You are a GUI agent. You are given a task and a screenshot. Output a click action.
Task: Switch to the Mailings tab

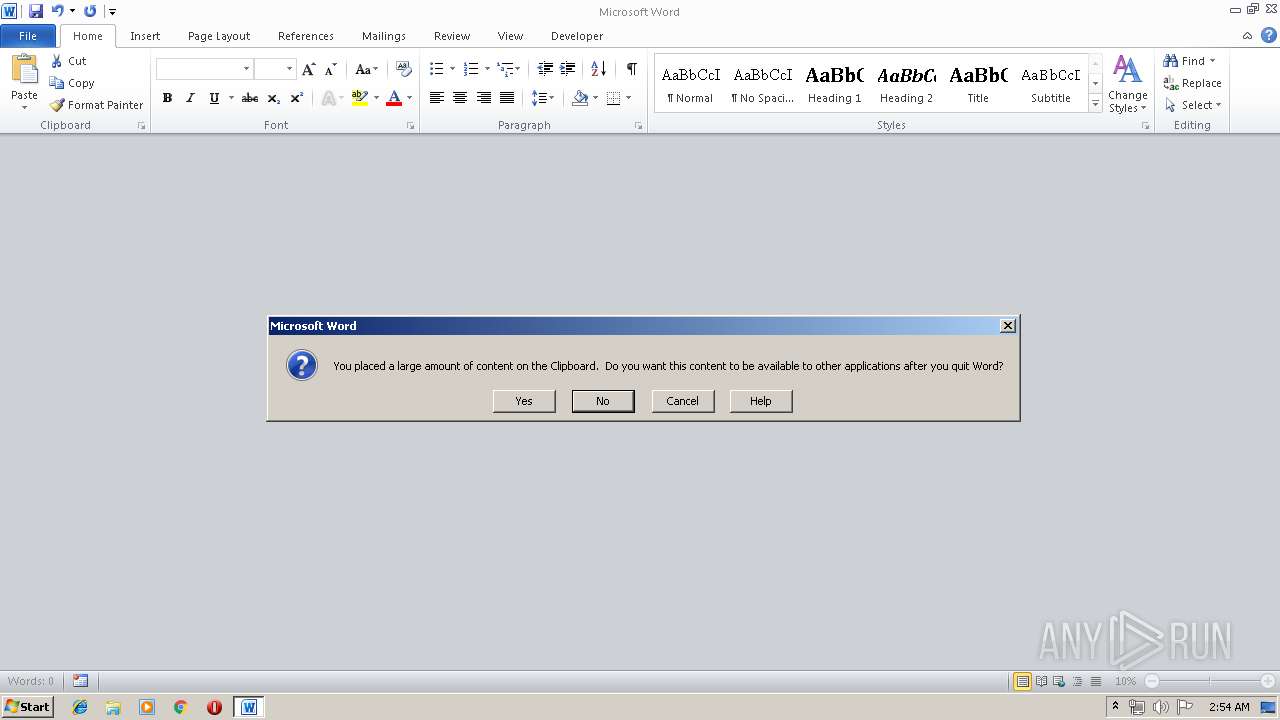click(x=384, y=36)
